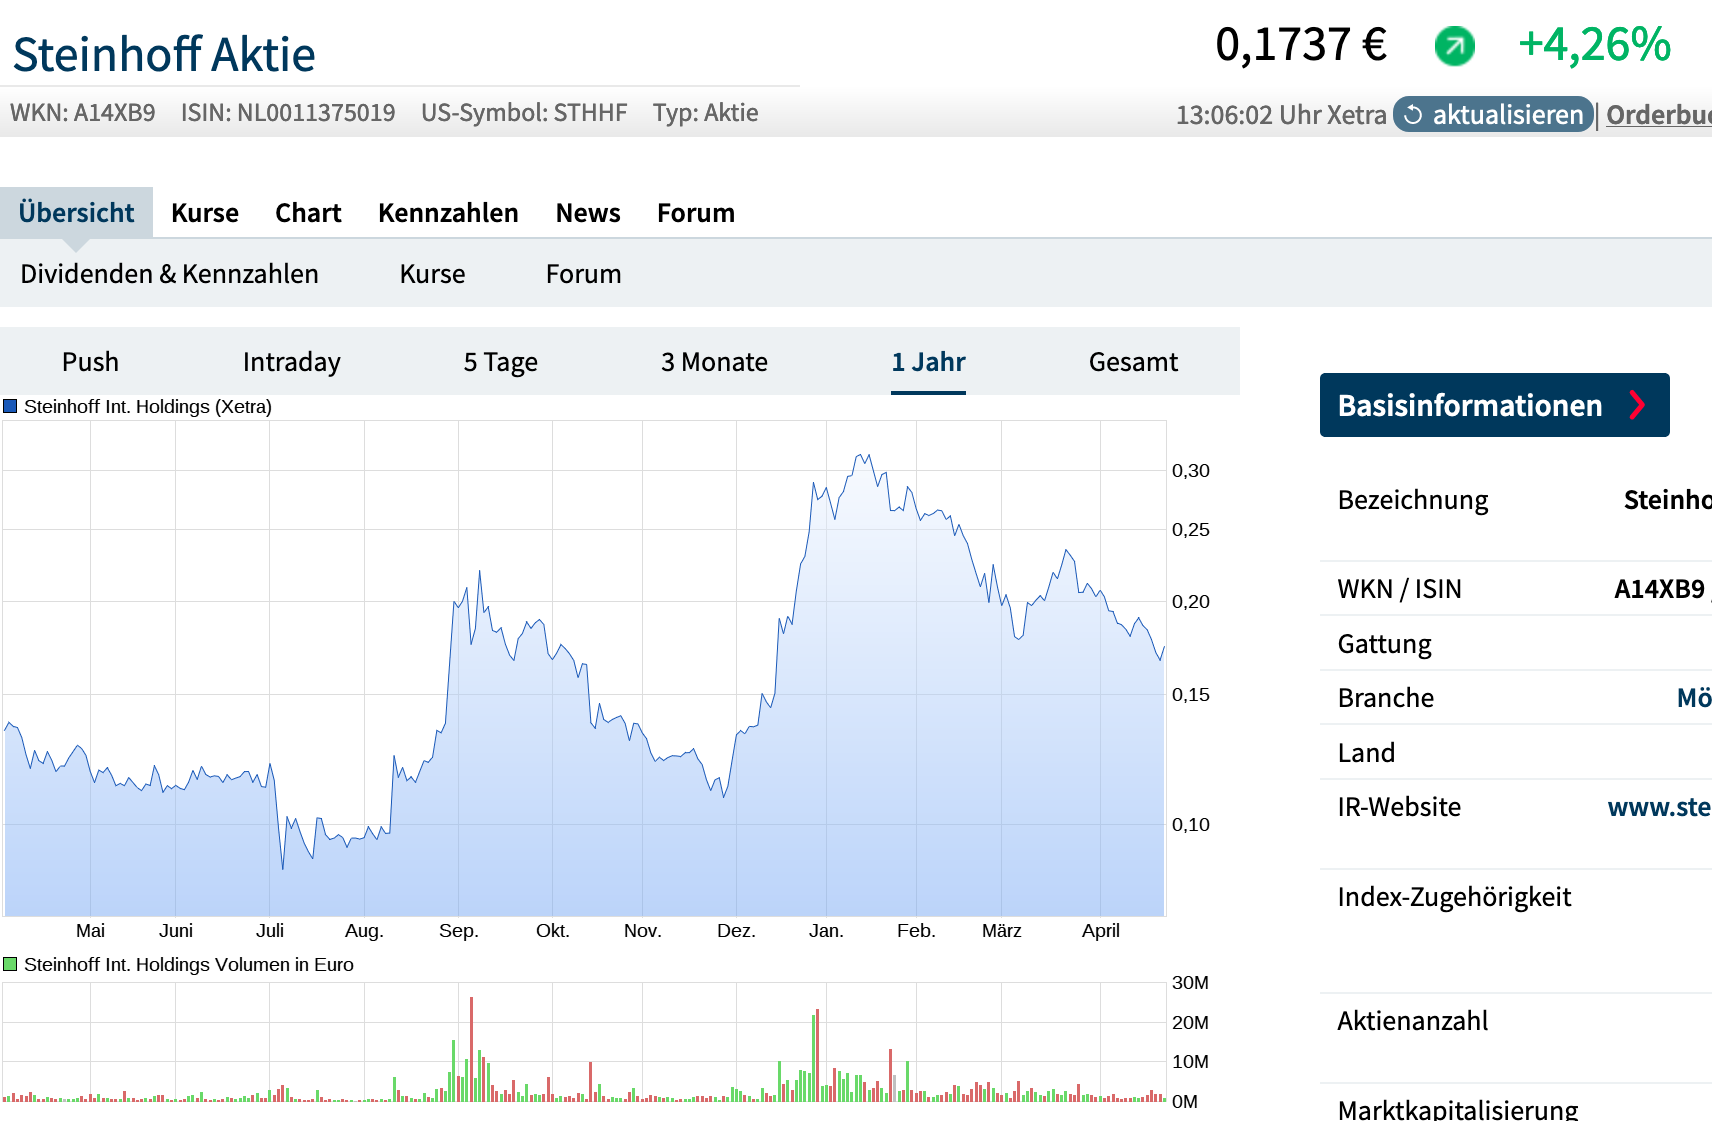Click the Land row label

[1366, 753]
